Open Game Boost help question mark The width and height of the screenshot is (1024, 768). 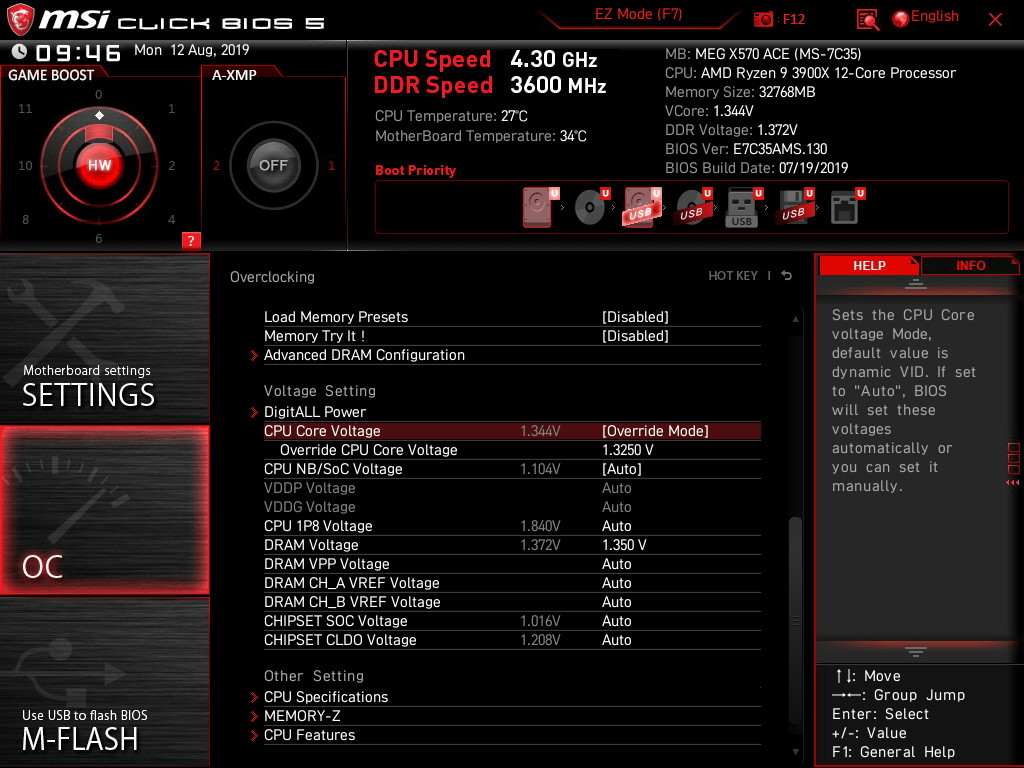pos(191,240)
